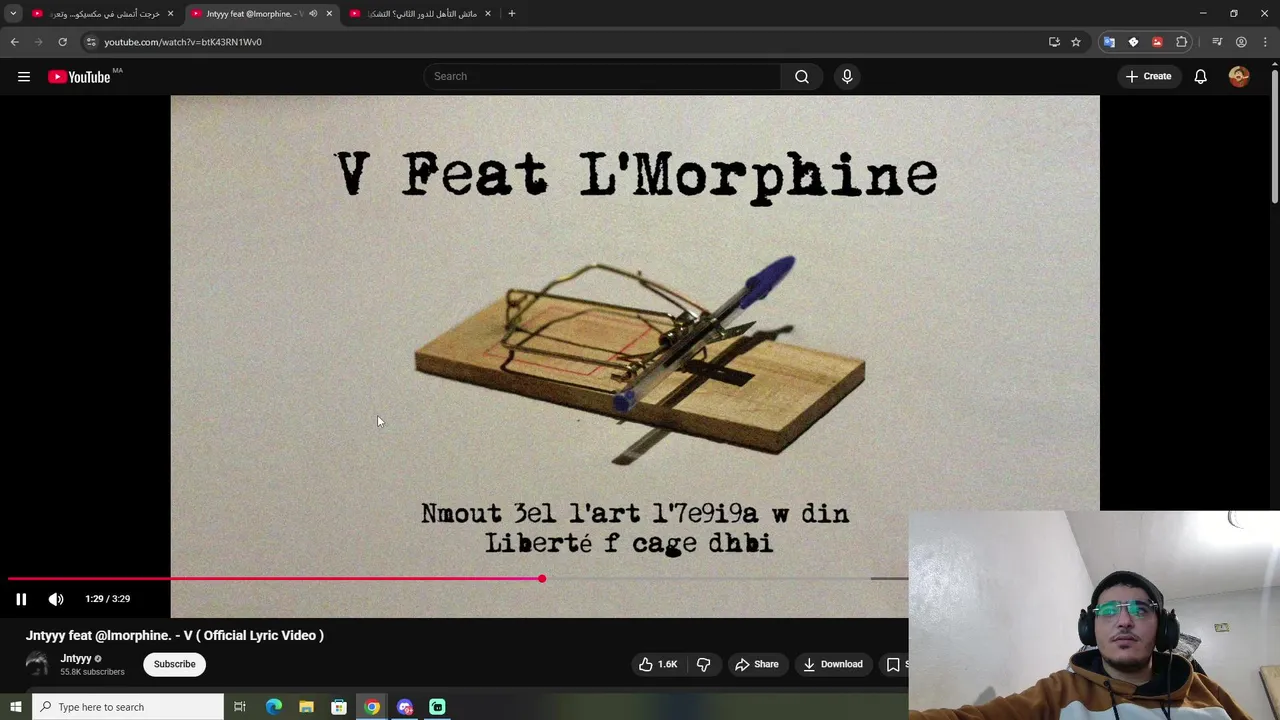Click the red scrubber handle on the progress bar
1280x720 pixels.
pos(542,579)
